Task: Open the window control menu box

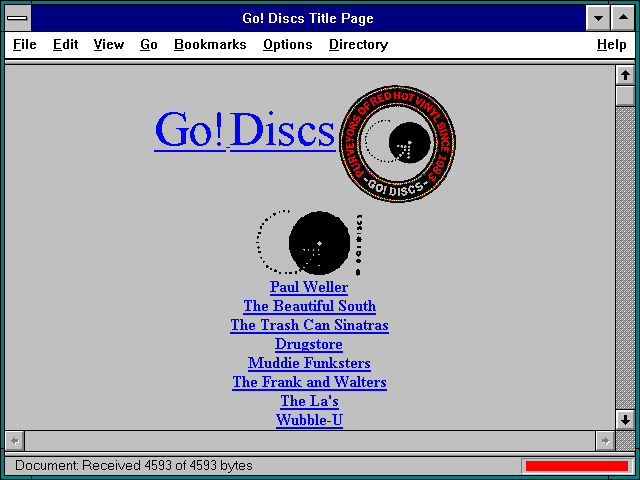Action: click(x=17, y=18)
